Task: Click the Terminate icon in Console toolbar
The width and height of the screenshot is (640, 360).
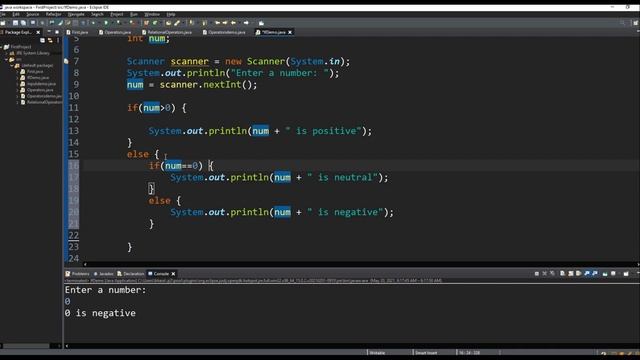Action: [x=537, y=273]
